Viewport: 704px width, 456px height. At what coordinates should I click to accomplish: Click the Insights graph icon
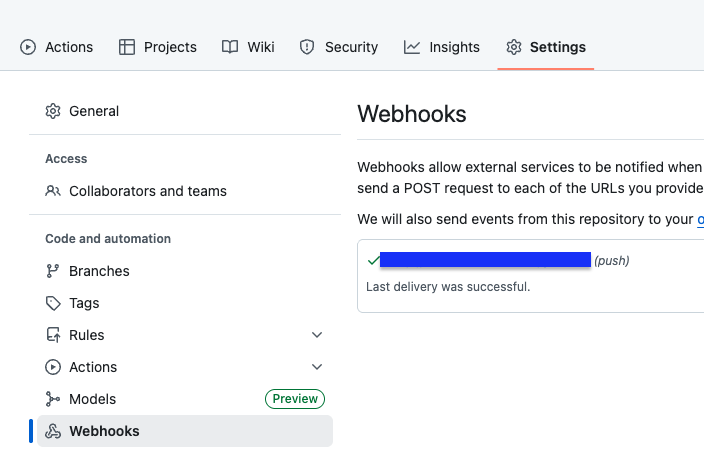tap(412, 47)
